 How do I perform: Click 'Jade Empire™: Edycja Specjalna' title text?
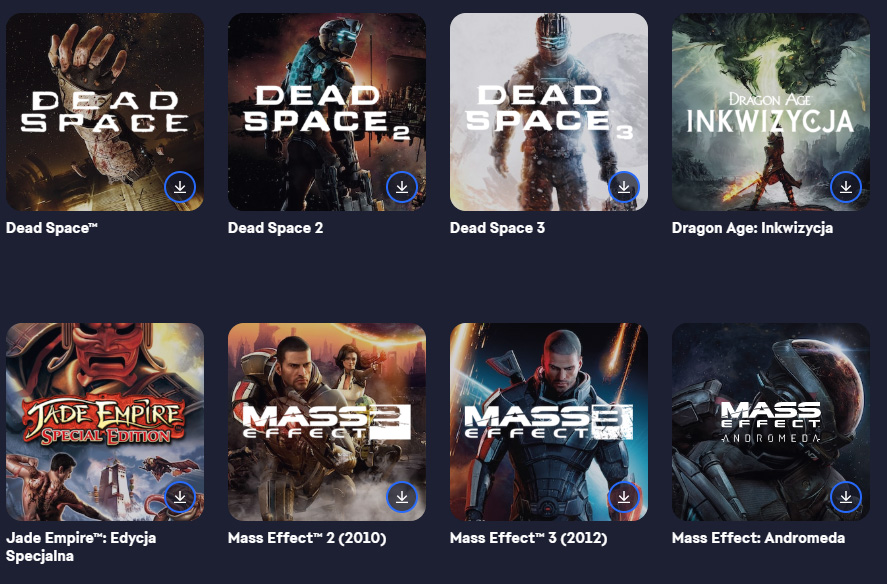tap(81, 547)
